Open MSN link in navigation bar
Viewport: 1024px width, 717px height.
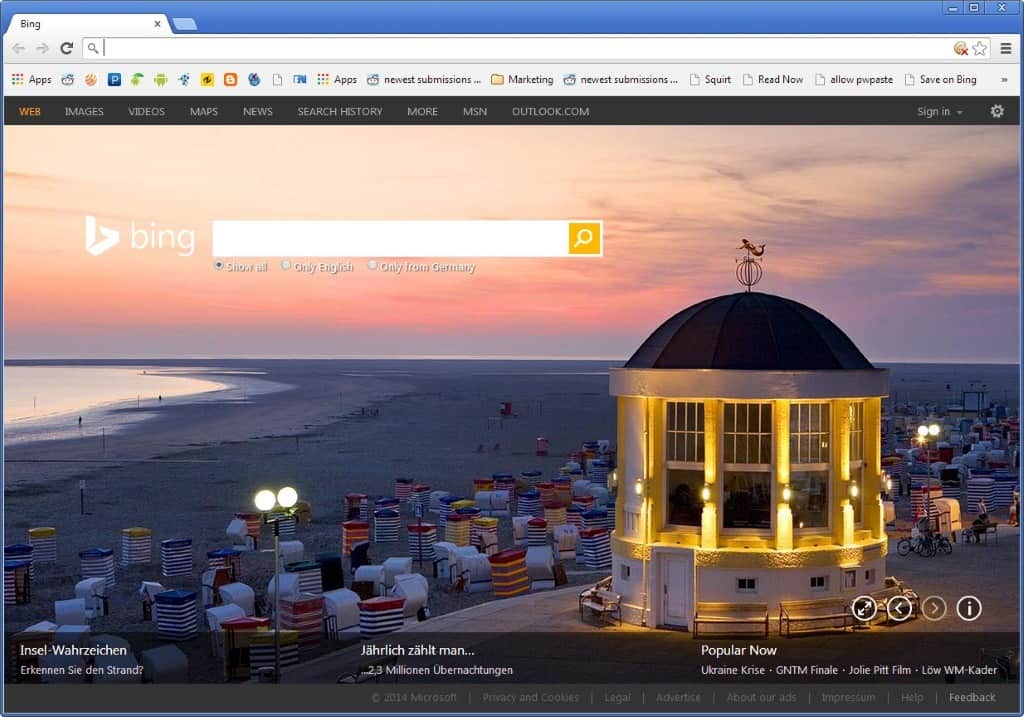[475, 112]
